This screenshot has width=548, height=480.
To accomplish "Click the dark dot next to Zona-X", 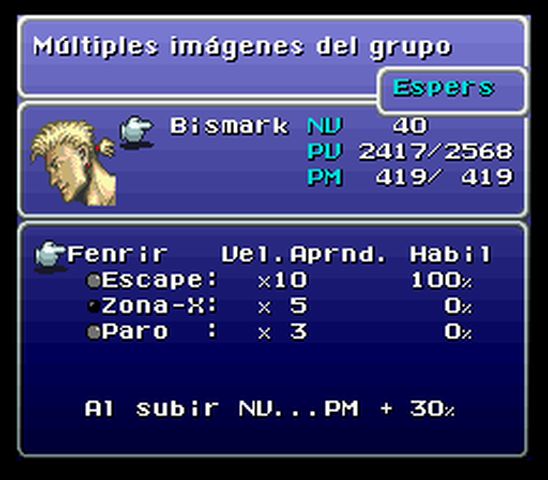I will point(94,307).
